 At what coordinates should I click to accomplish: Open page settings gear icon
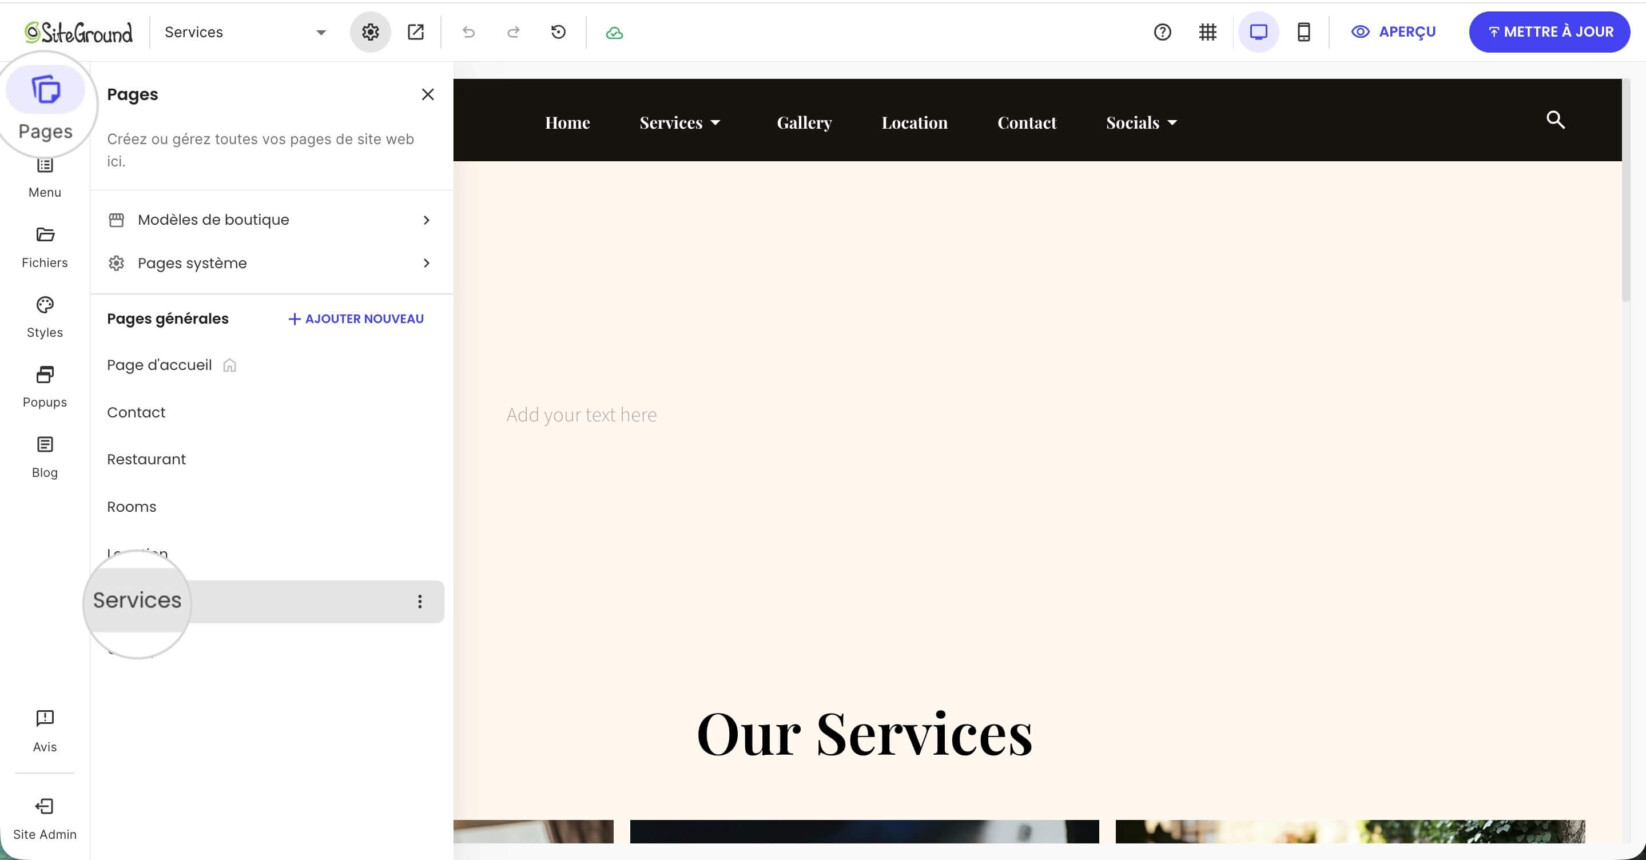[371, 32]
